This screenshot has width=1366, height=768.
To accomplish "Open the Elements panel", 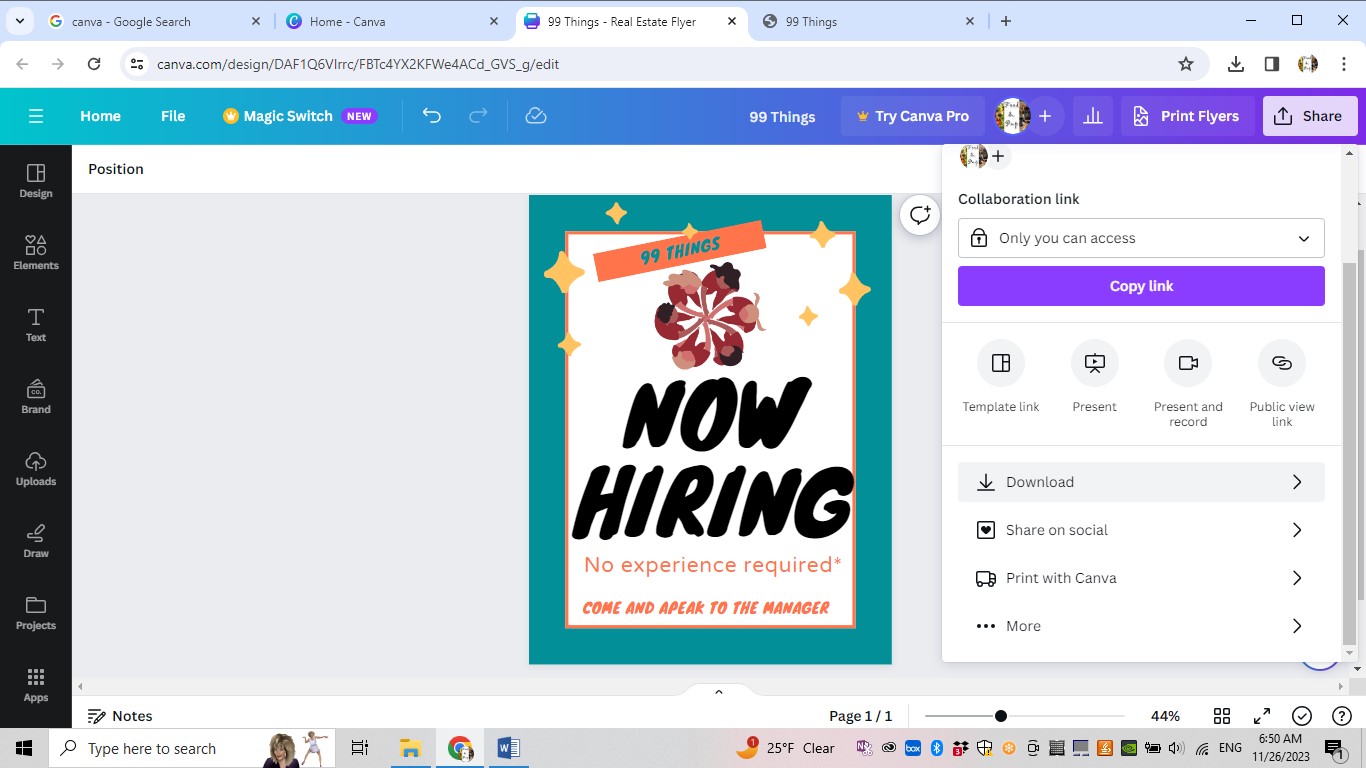I will (x=35, y=253).
